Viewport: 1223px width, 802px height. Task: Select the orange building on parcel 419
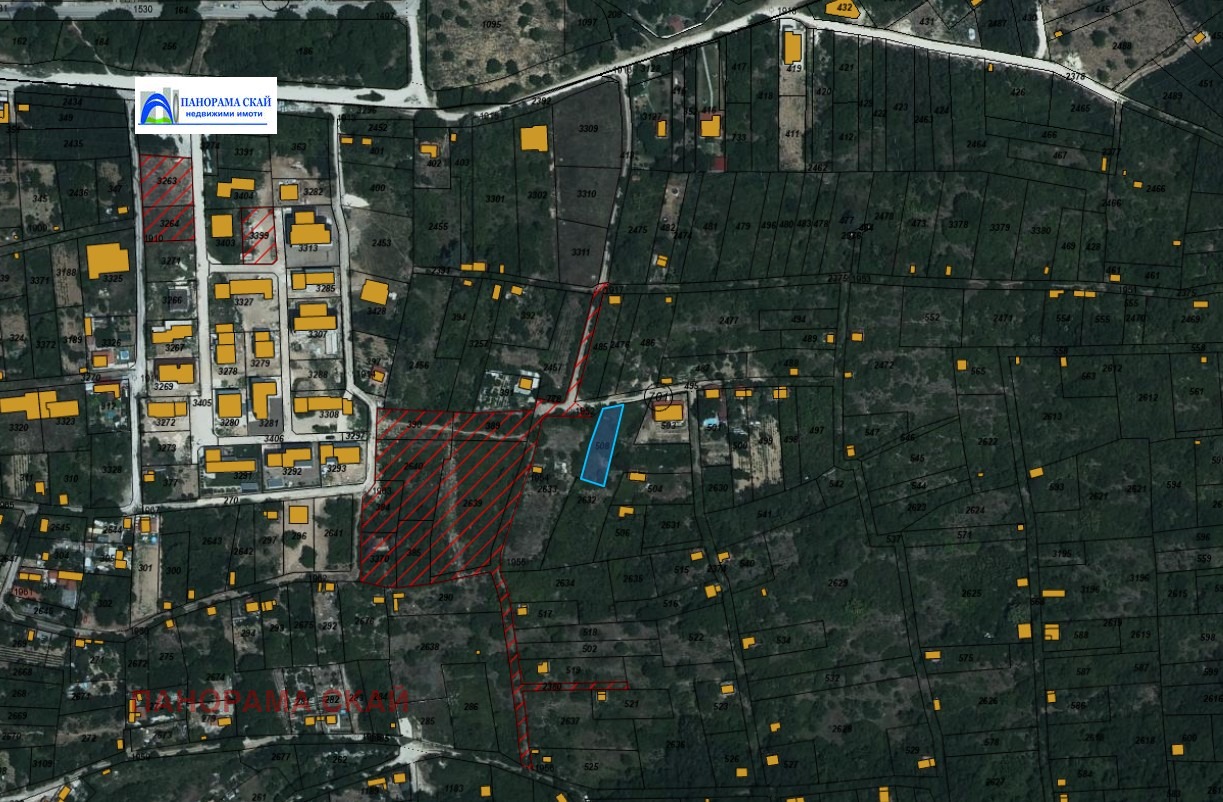click(x=793, y=47)
